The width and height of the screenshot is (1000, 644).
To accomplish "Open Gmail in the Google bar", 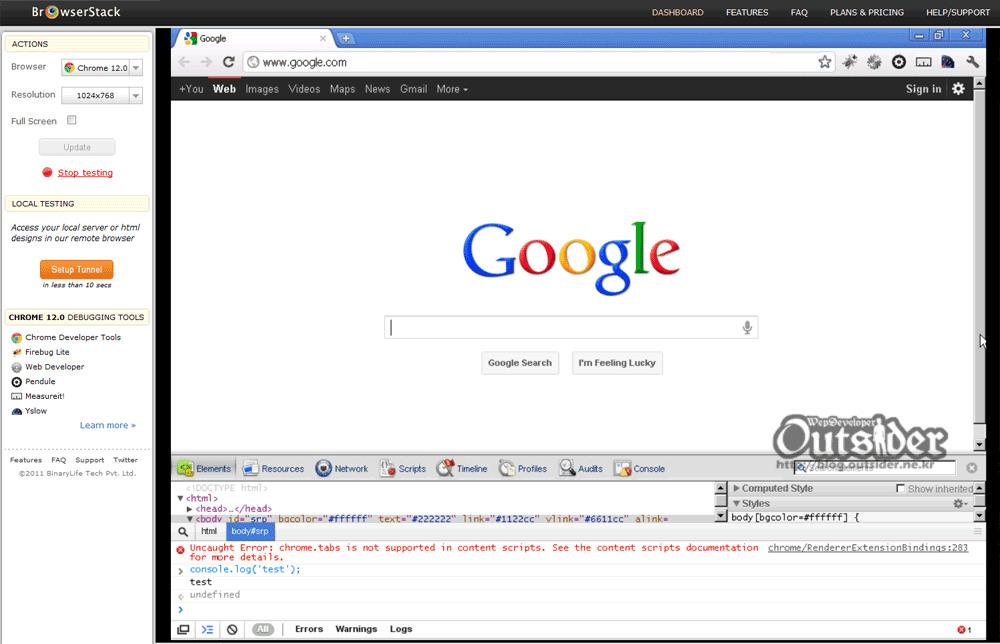I will click(413, 89).
